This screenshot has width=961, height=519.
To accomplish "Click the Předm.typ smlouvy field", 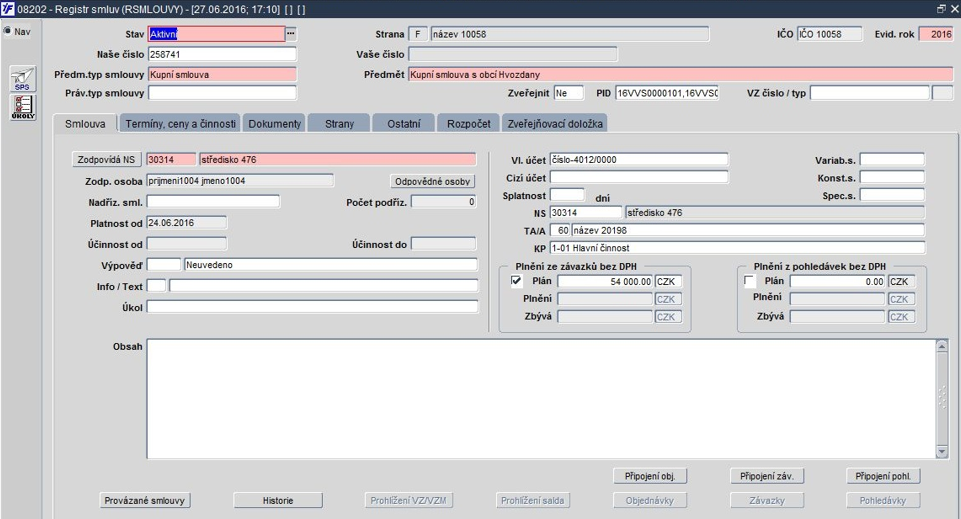I will tap(222, 75).
